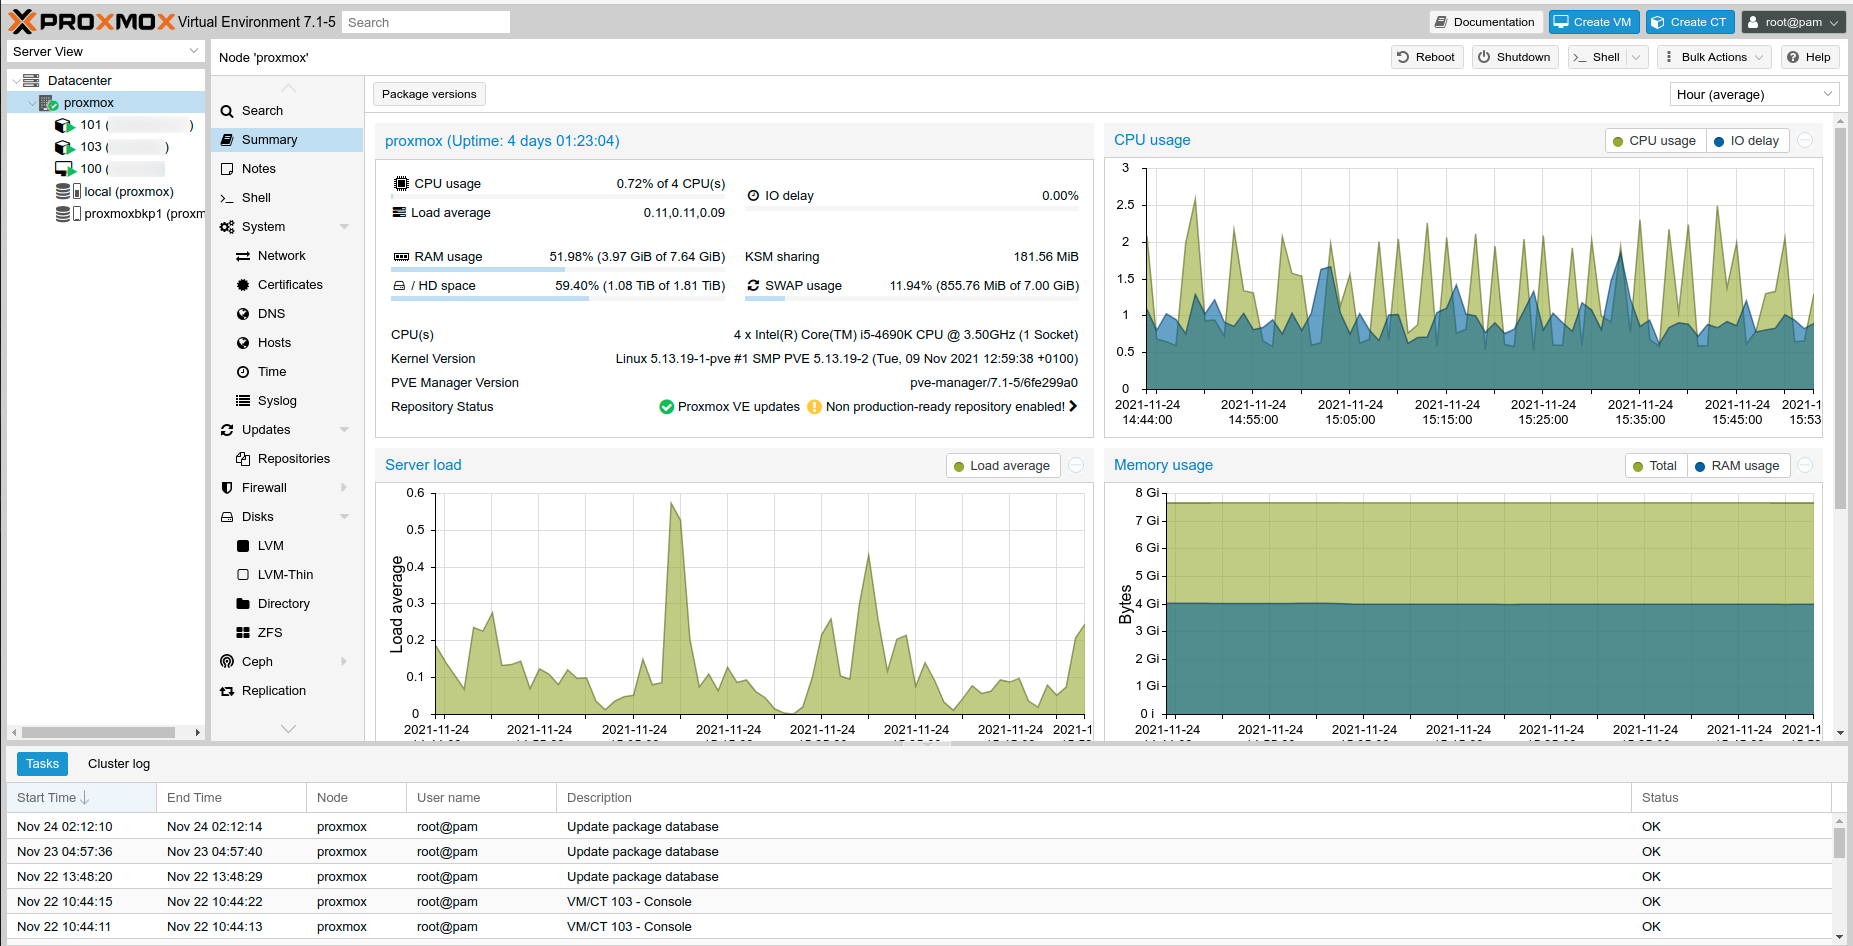Viewport: 1853px width, 946px height.
Task: Click the top Search input field
Action: pyautogui.click(x=426, y=22)
